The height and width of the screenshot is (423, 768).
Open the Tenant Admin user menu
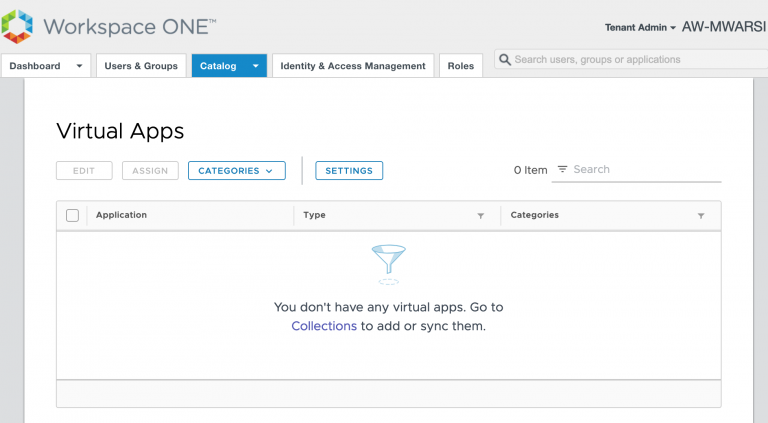(x=640, y=27)
